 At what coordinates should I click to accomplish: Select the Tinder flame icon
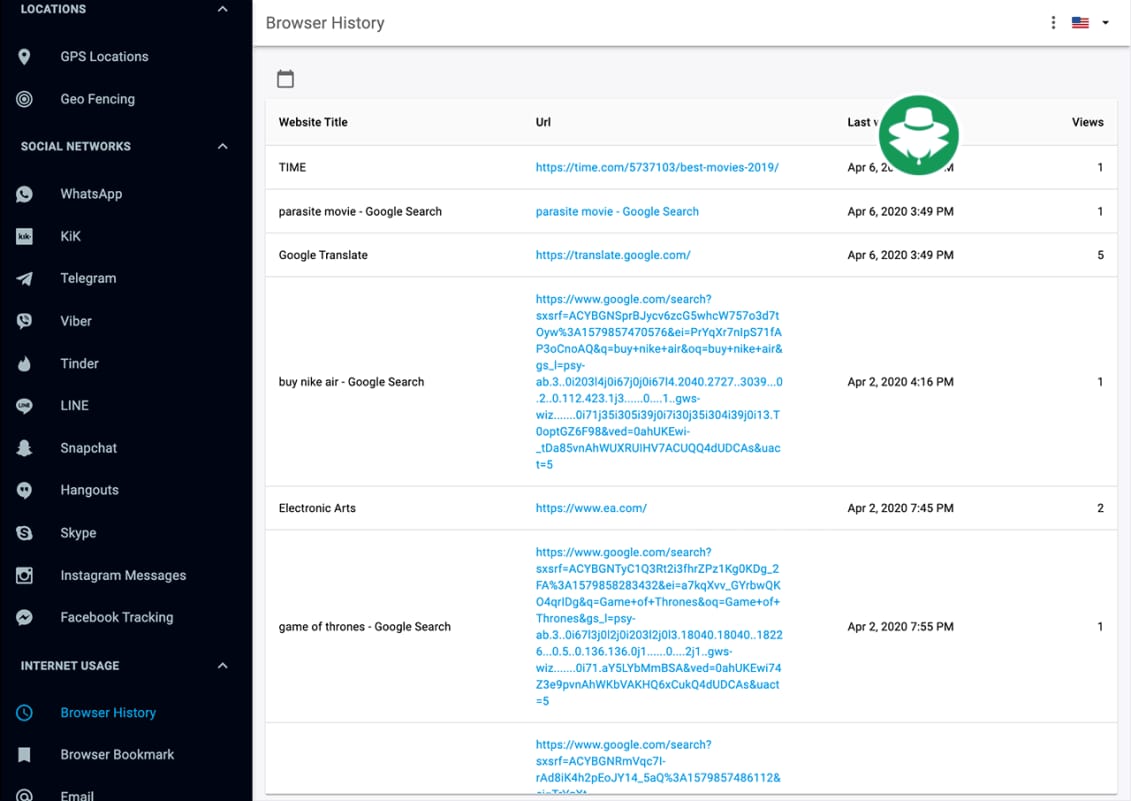[24, 363]
